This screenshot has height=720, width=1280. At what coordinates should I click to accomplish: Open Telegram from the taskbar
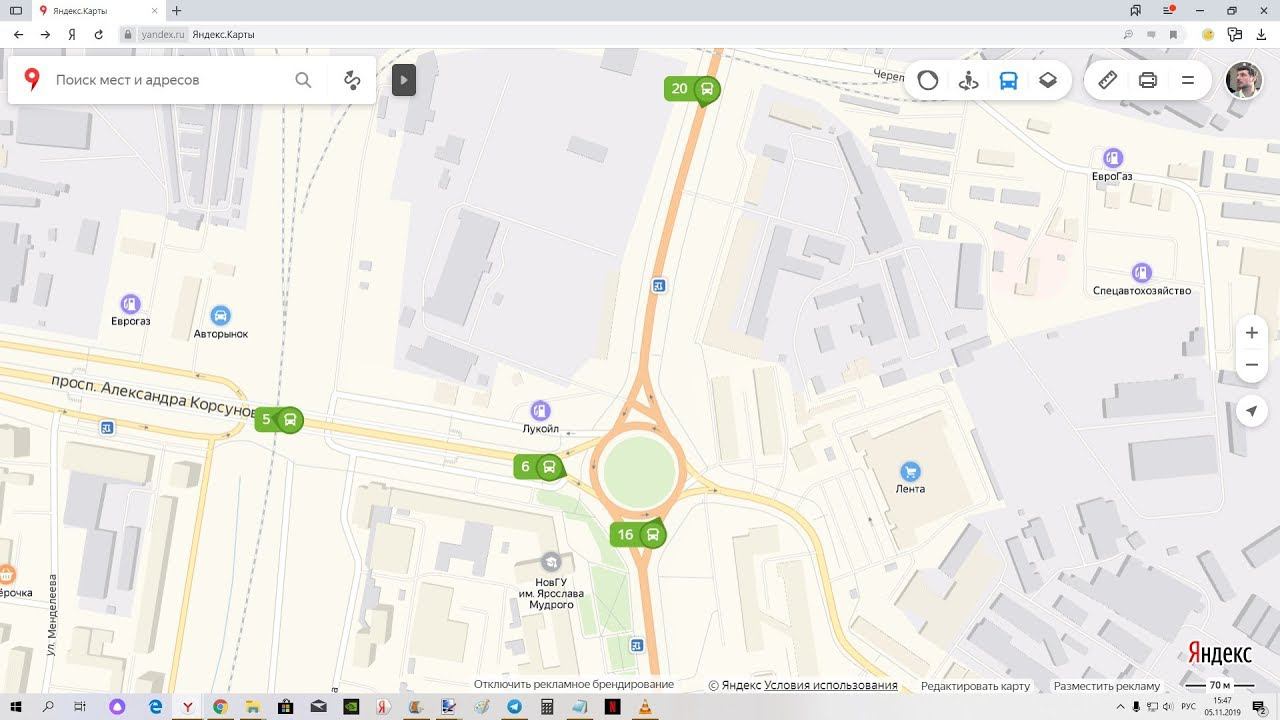click(514, 707)
